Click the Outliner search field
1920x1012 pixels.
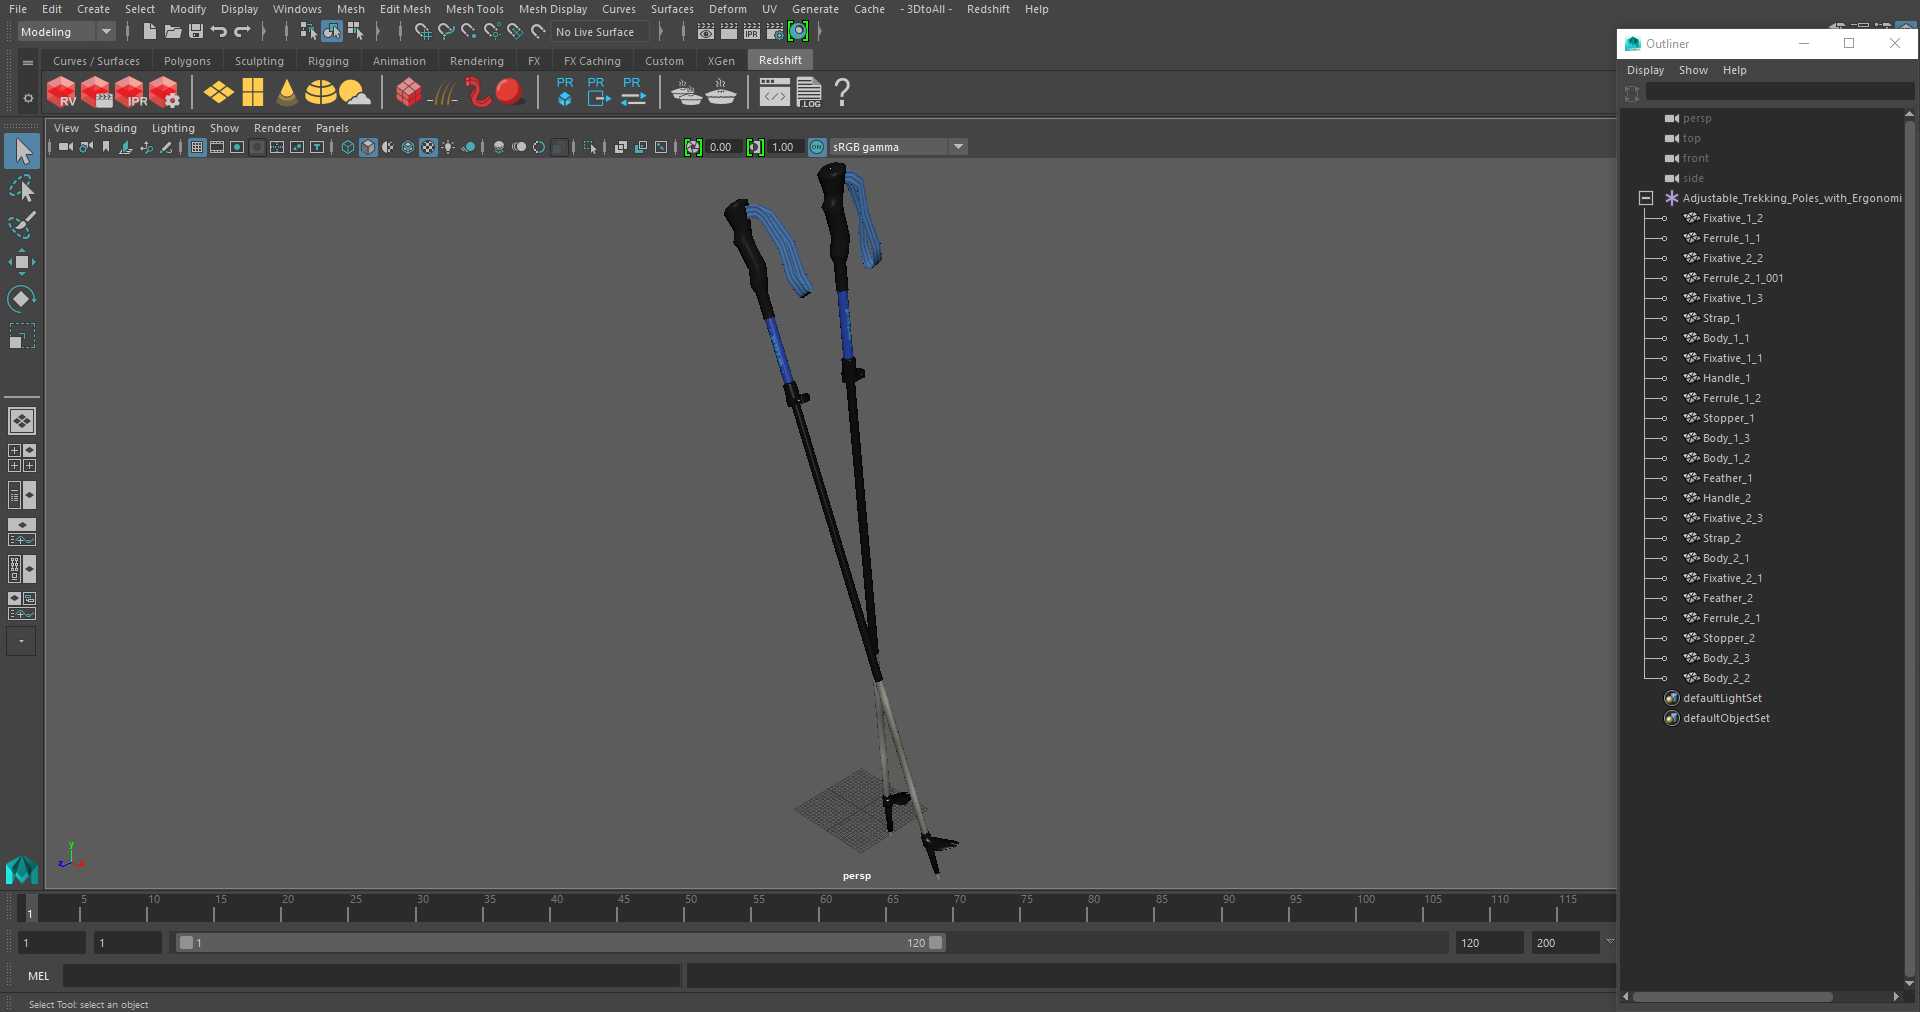click(x=1780, y=92)
